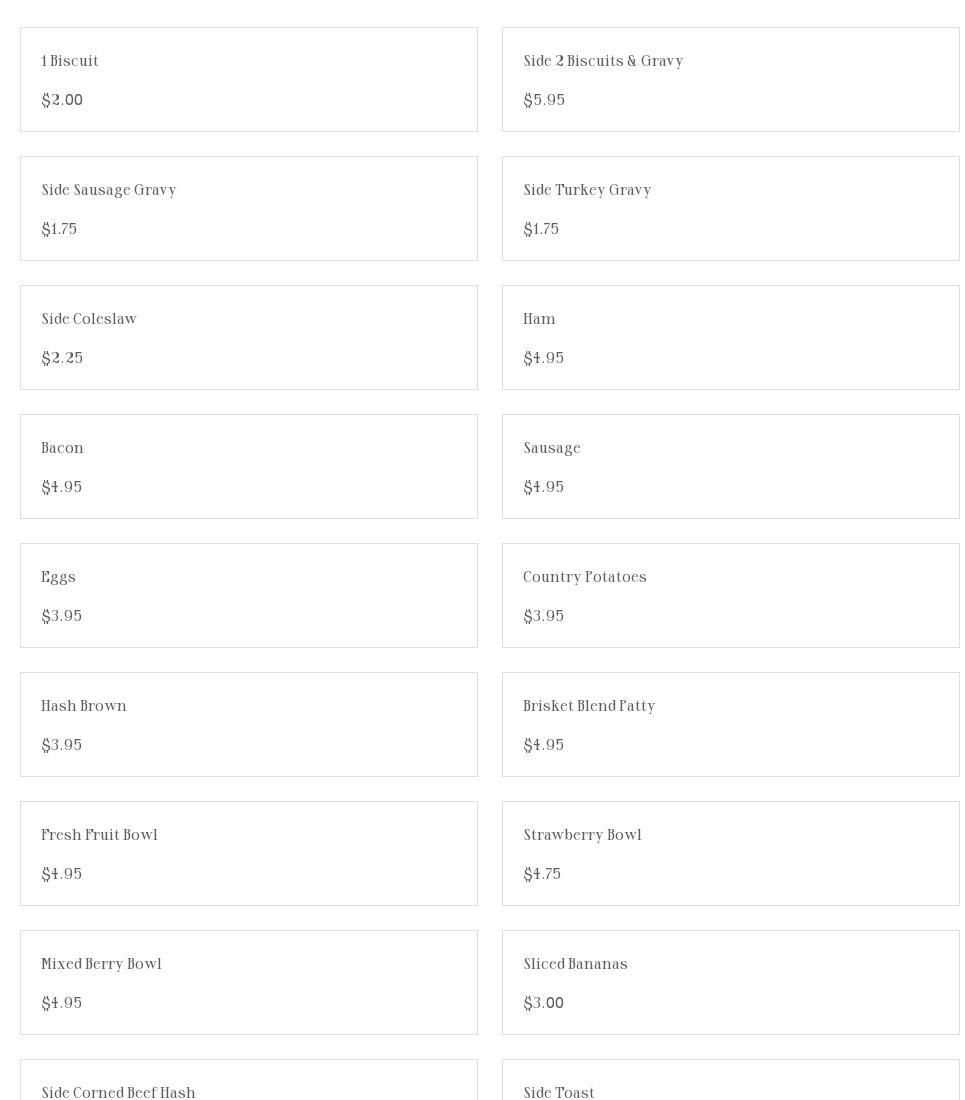This screenshot has width=965, height=1100.
Task: Add the Ham side item
Action: point(730,338)
